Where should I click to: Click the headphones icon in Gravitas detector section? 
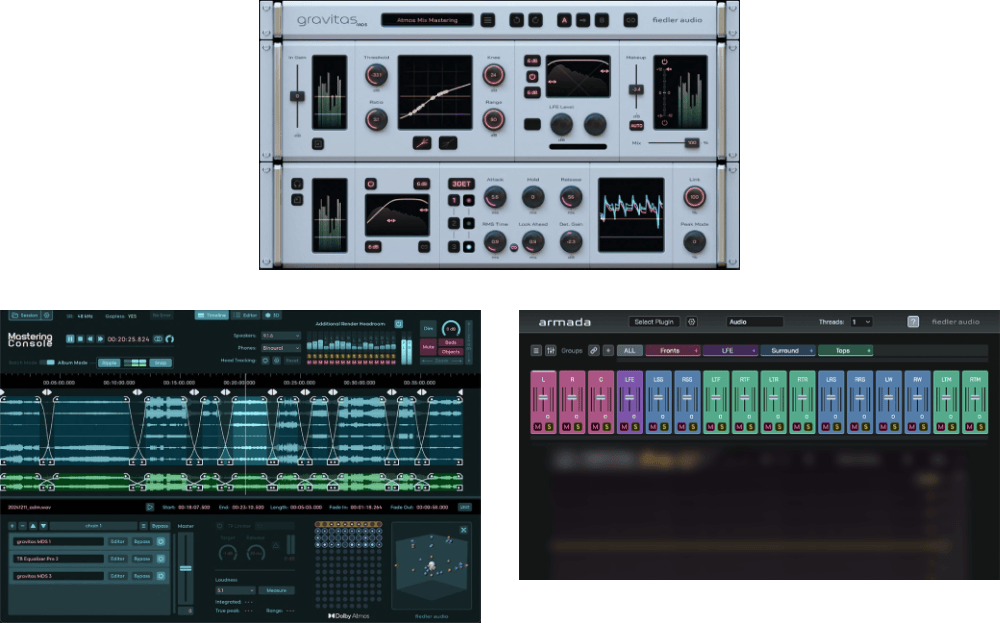click(x=298, y=183)
